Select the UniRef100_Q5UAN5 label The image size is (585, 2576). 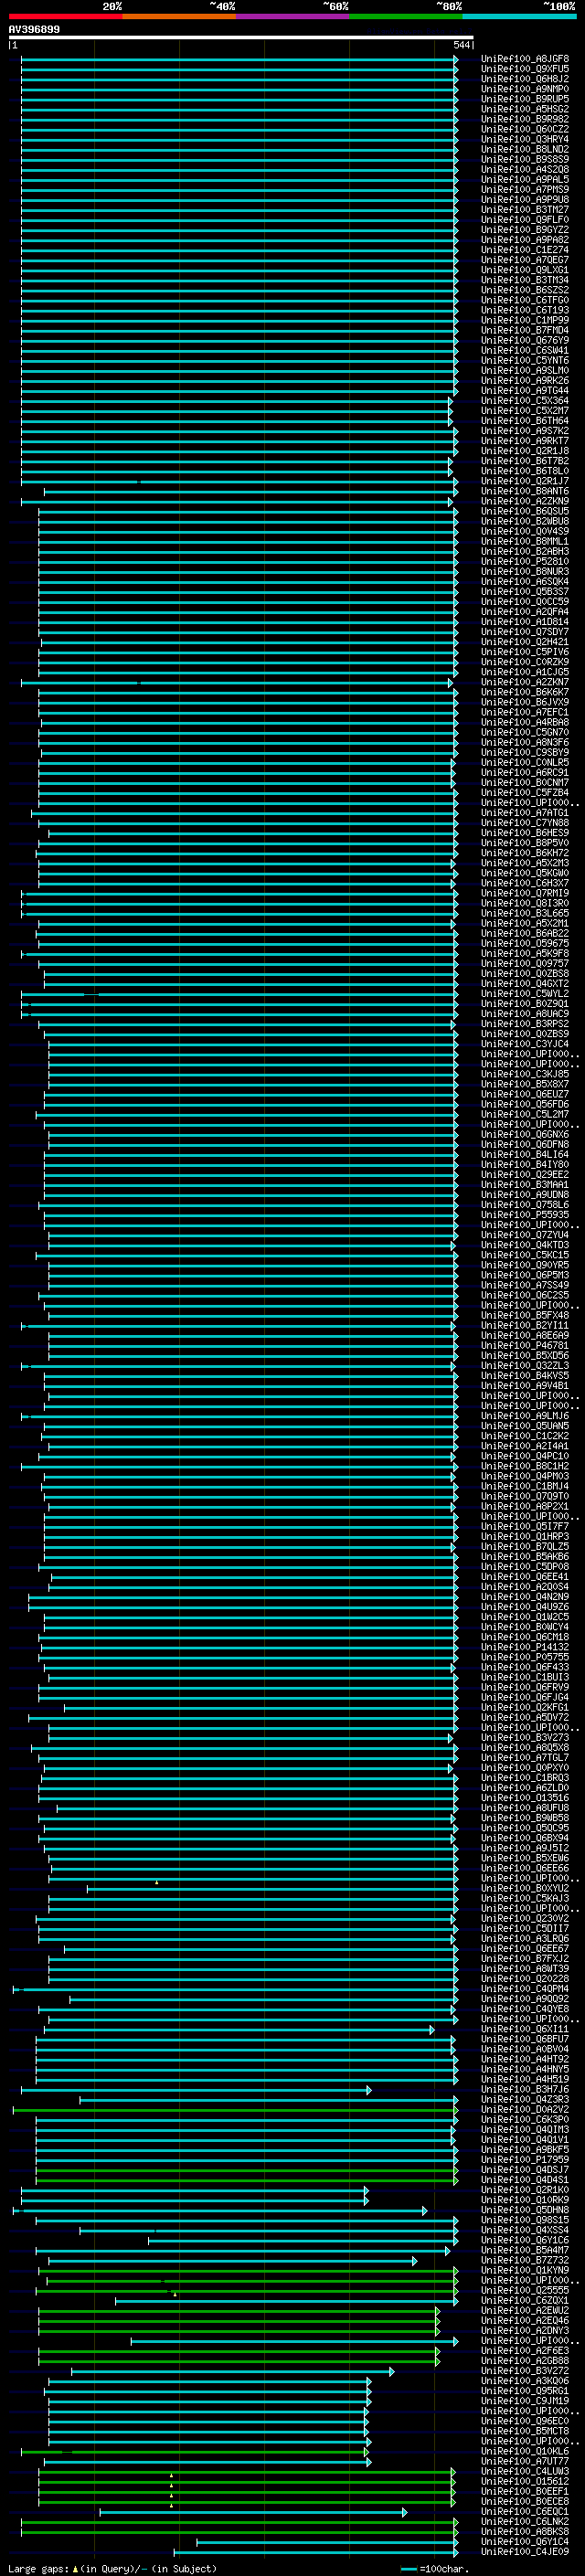(525, 1426)
